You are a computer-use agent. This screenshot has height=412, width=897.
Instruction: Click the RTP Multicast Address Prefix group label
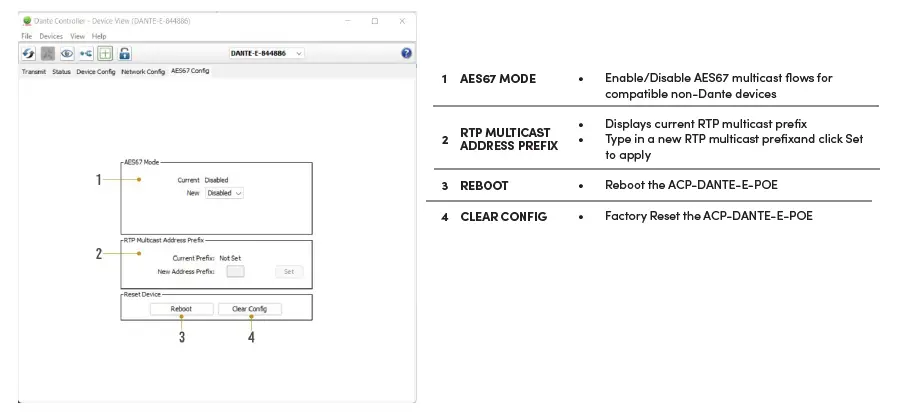click(x=164, y=240)
